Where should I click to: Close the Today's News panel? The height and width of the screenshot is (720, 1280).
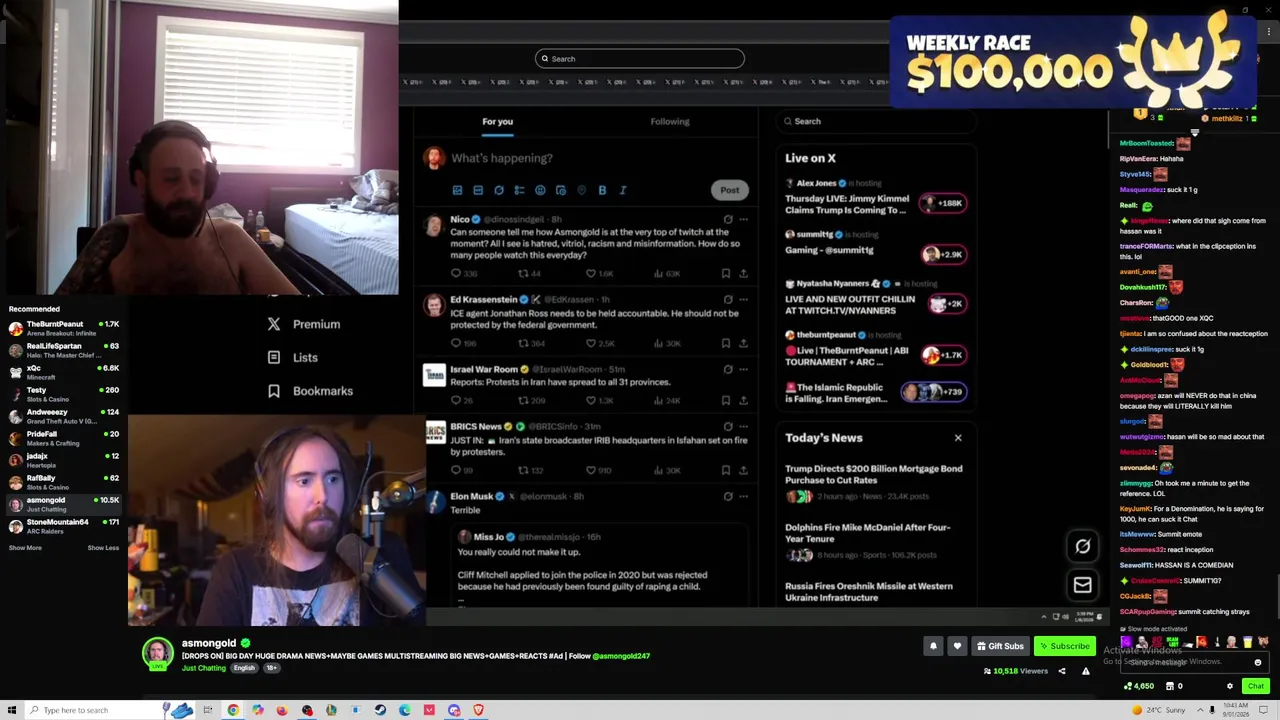point(958,438)
